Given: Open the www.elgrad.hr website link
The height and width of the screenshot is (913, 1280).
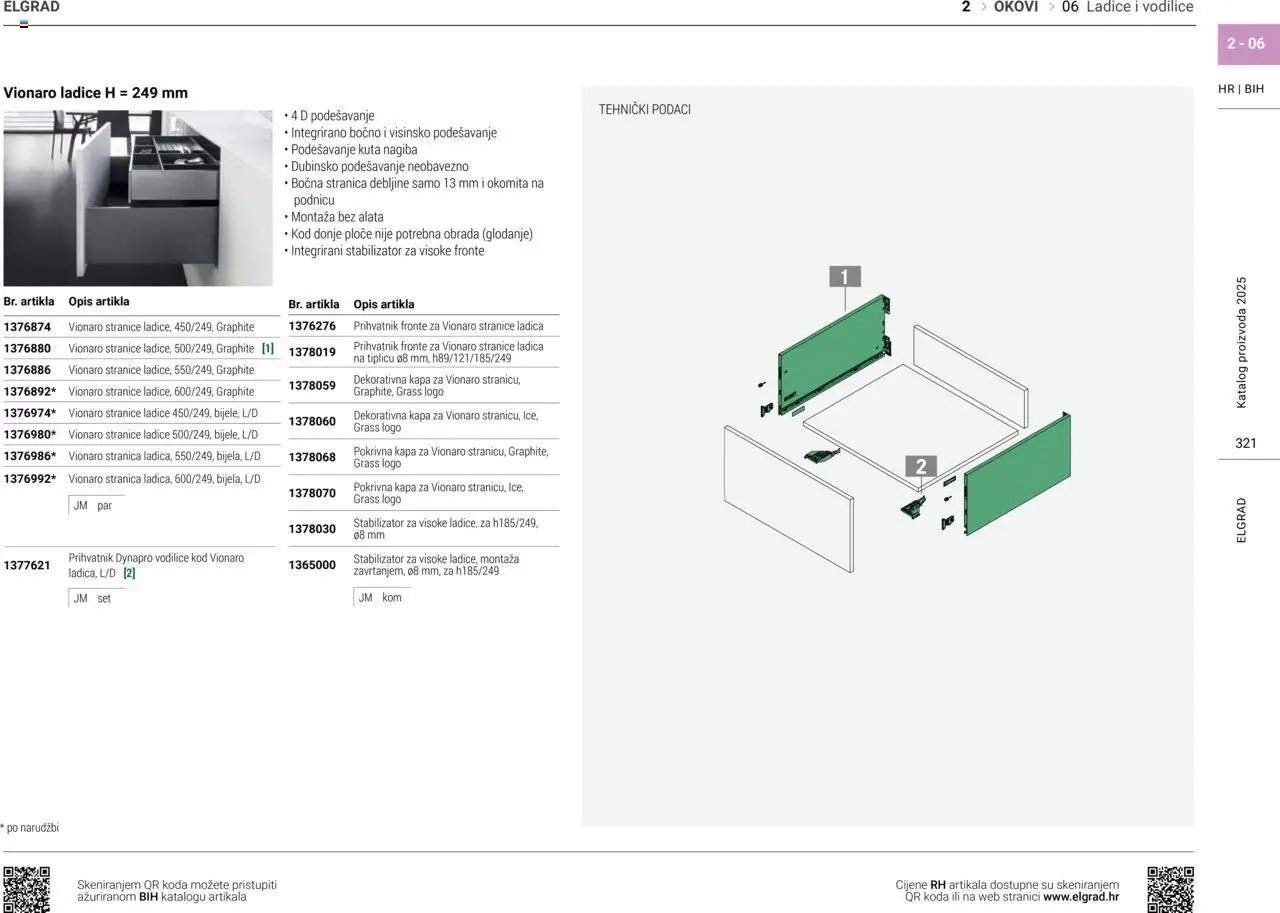Looking at the screenshot, I should (x=1080, y=897).
